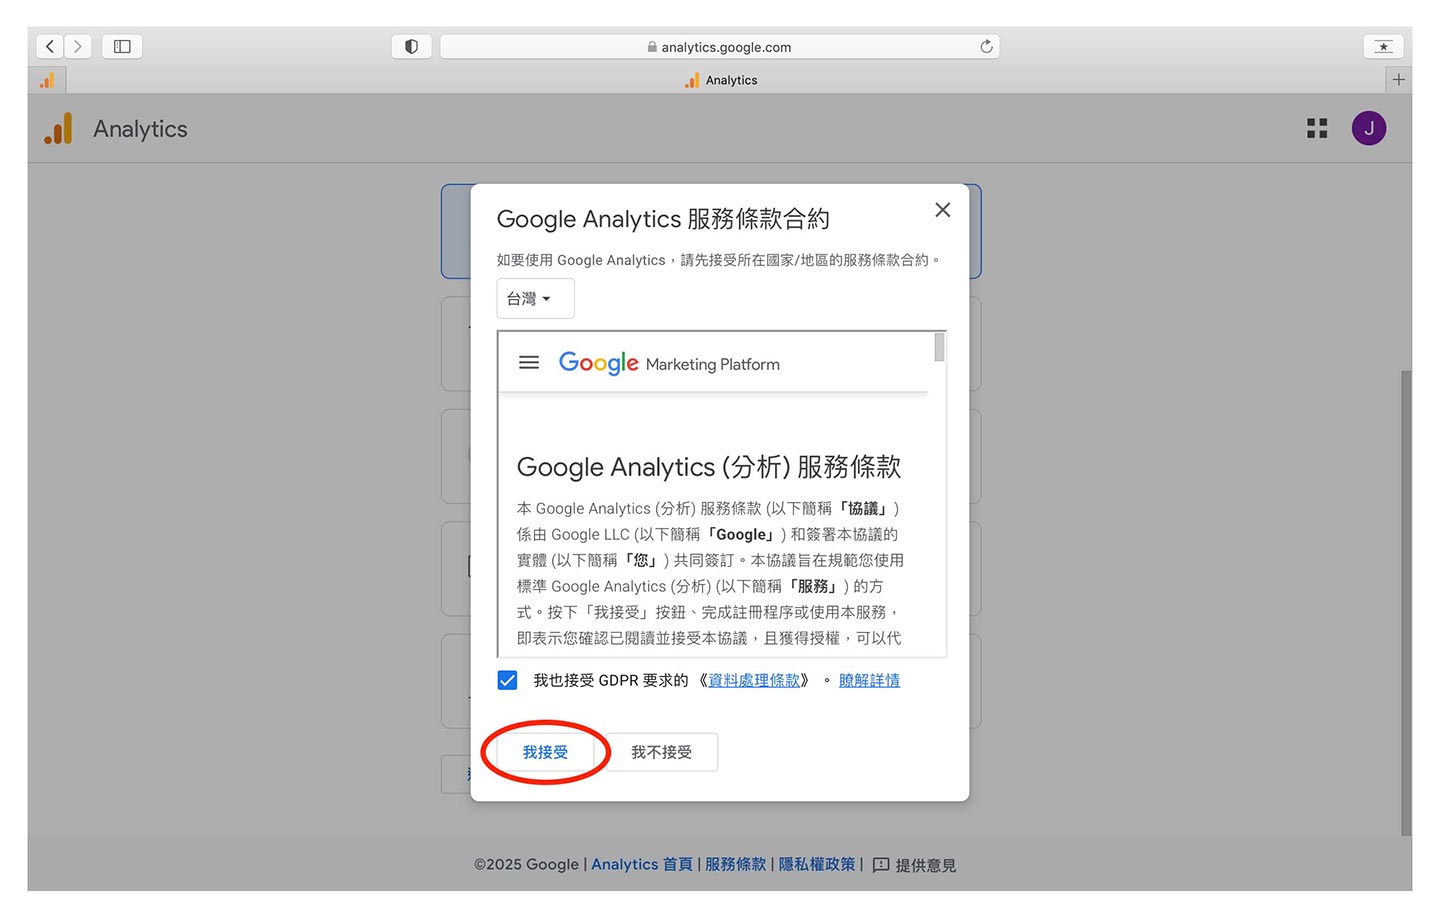
Task: Toggle the Safari sidebar button
Action: coord(122,47)
